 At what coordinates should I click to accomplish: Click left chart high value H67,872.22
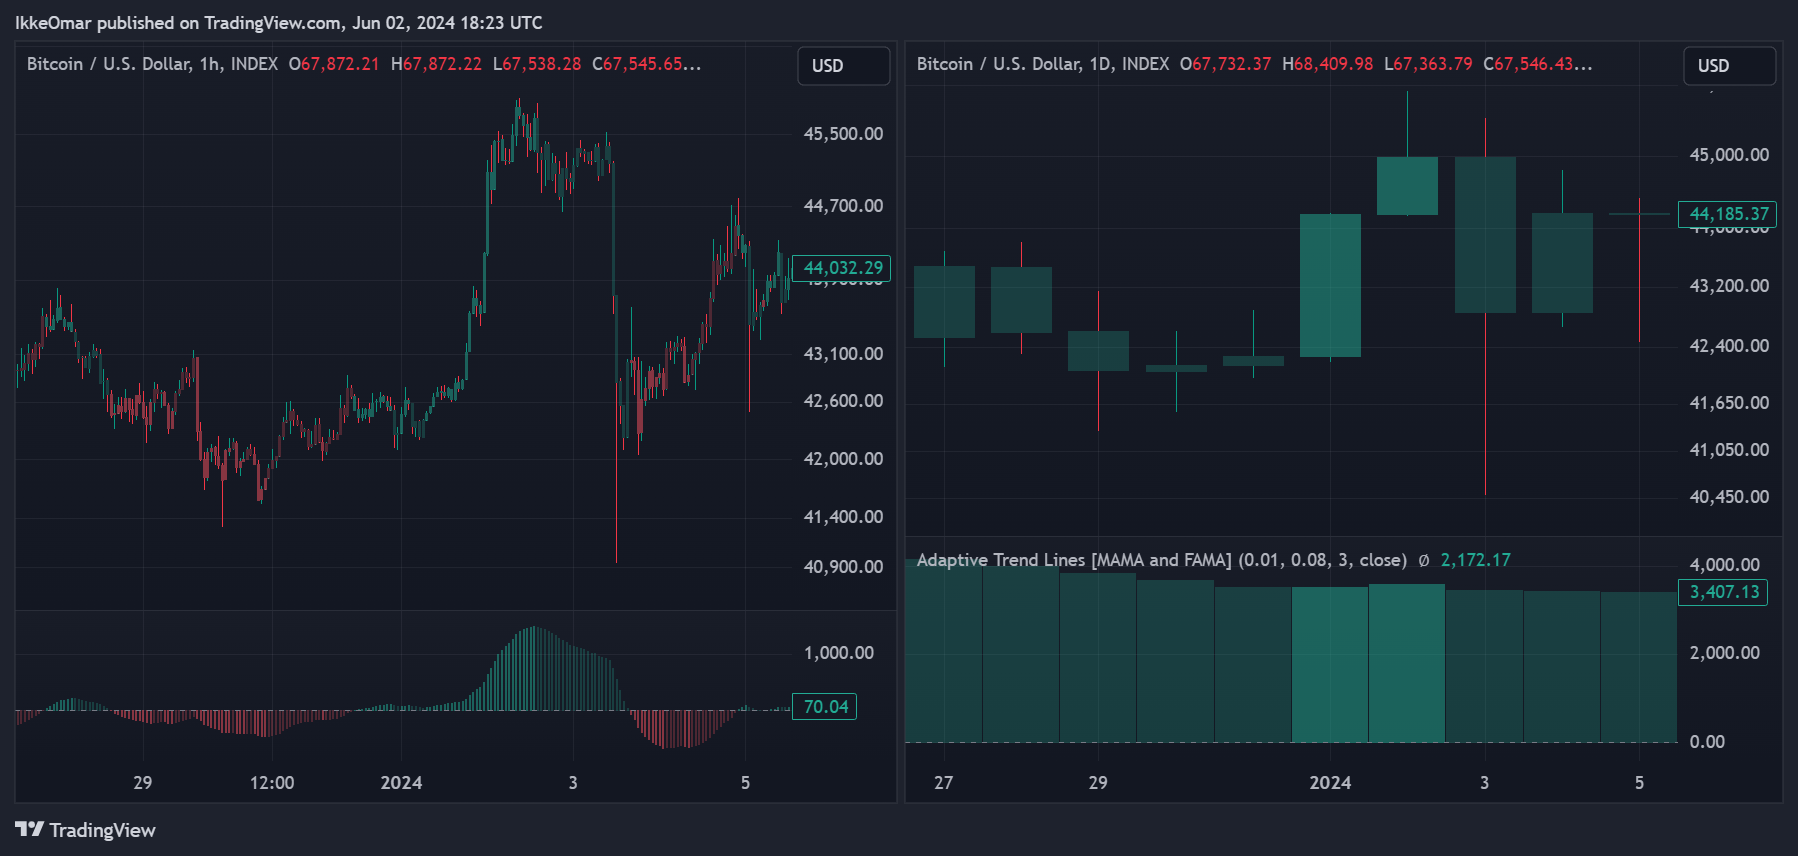[436, 64]
